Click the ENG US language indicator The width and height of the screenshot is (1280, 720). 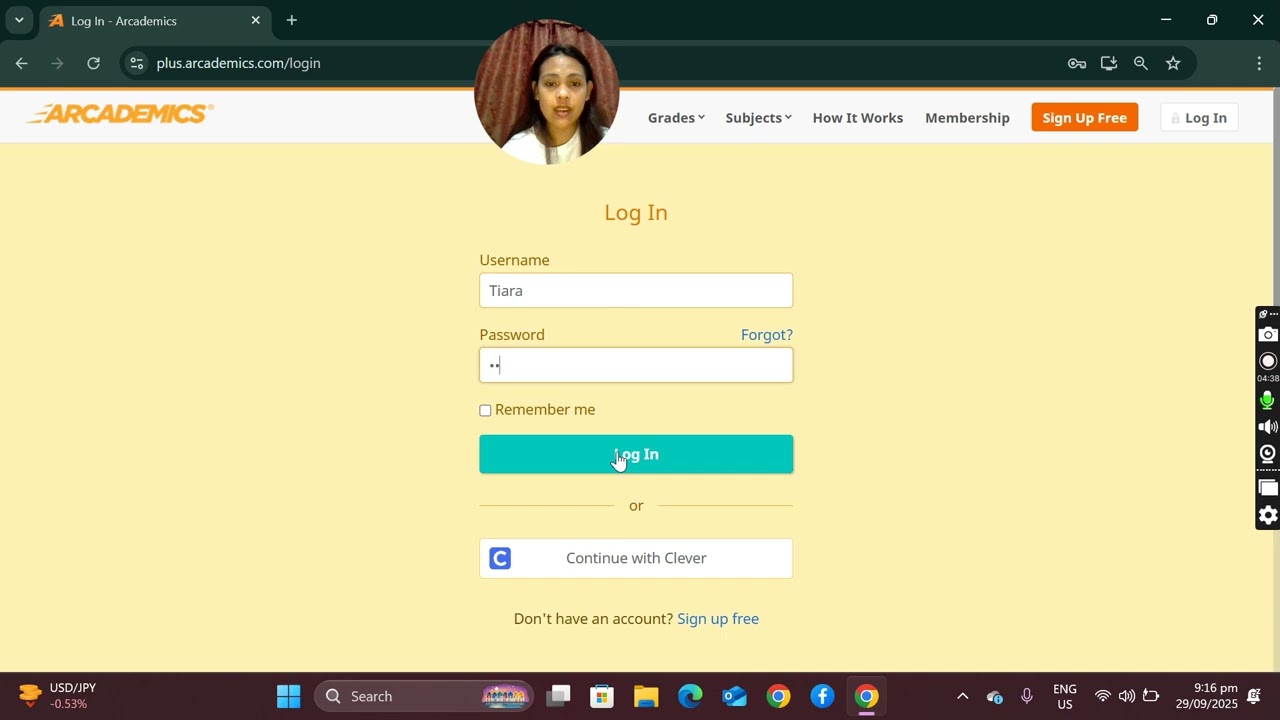coord(1064,696)
